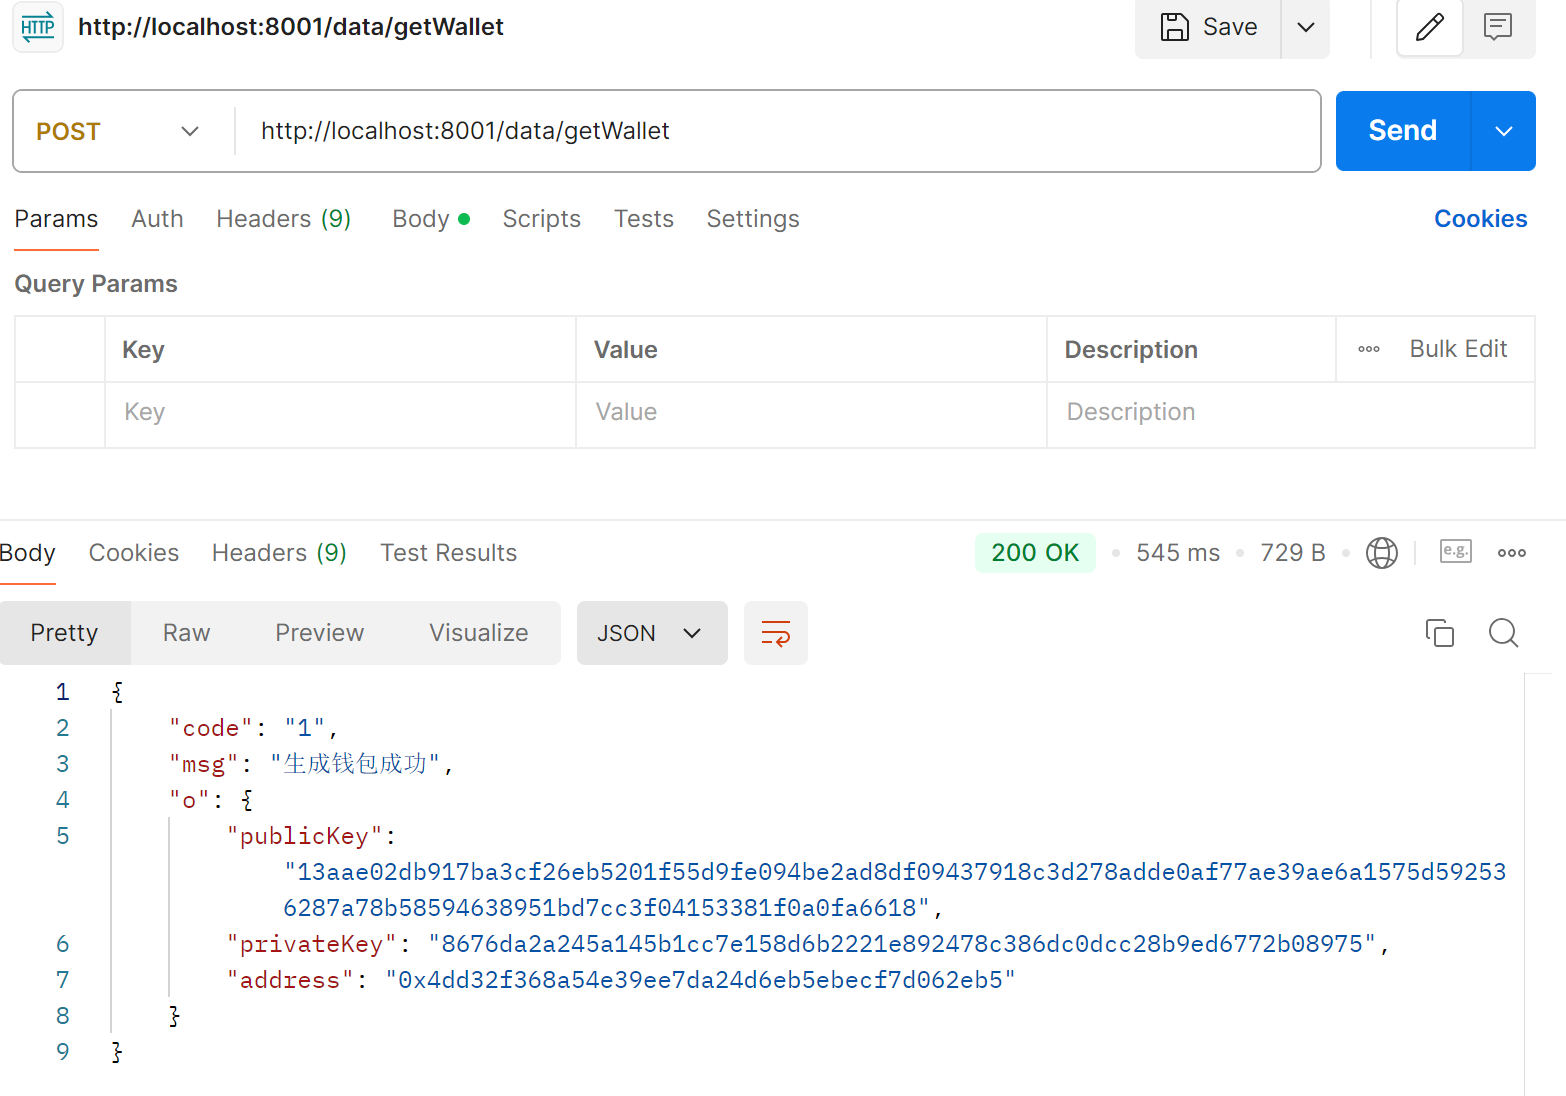Toggle the line wrap icon

coord(776,633)
